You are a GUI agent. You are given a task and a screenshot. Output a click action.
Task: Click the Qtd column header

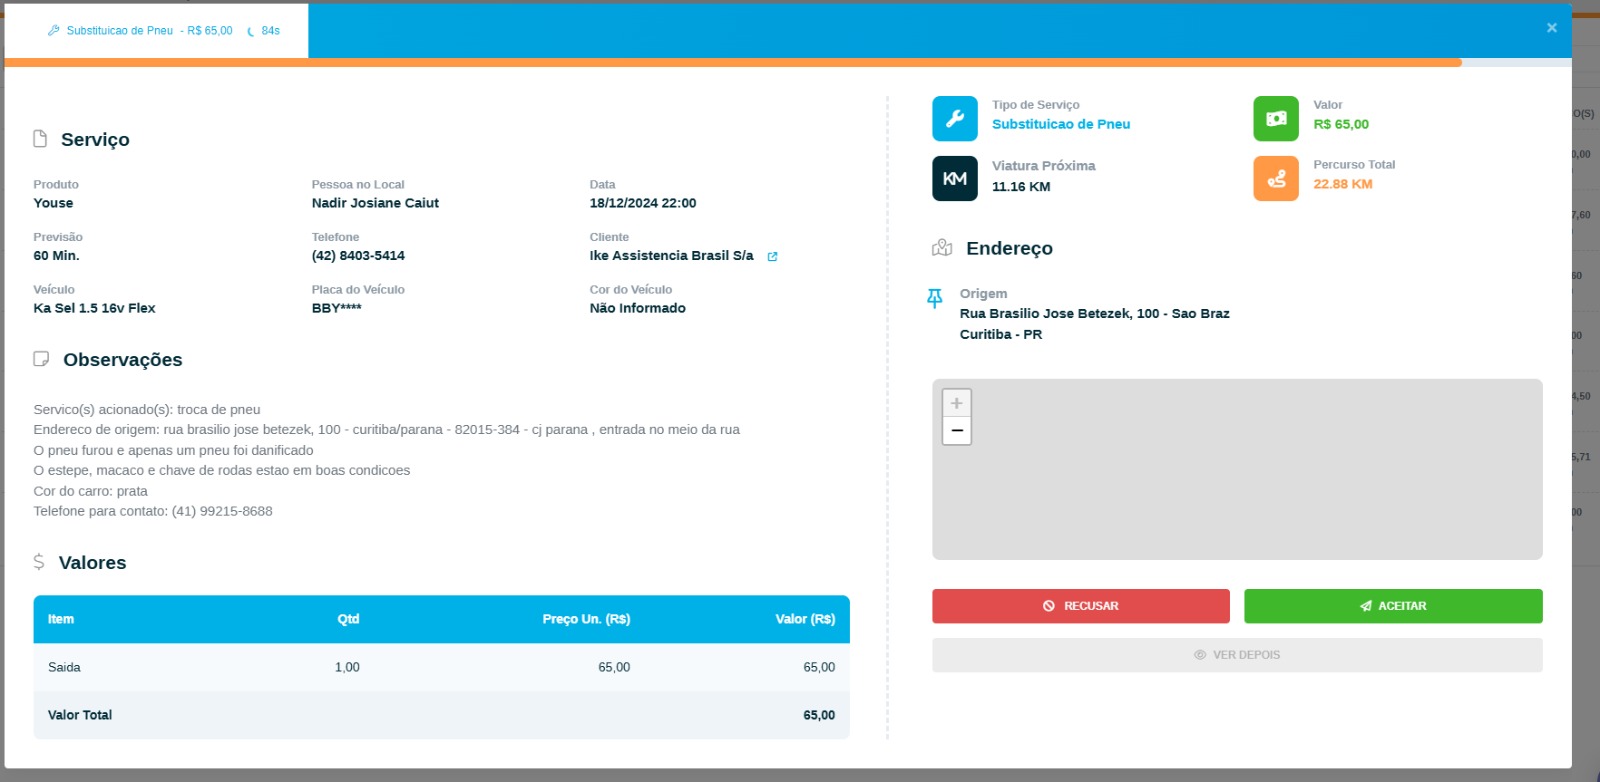point(348,619)
